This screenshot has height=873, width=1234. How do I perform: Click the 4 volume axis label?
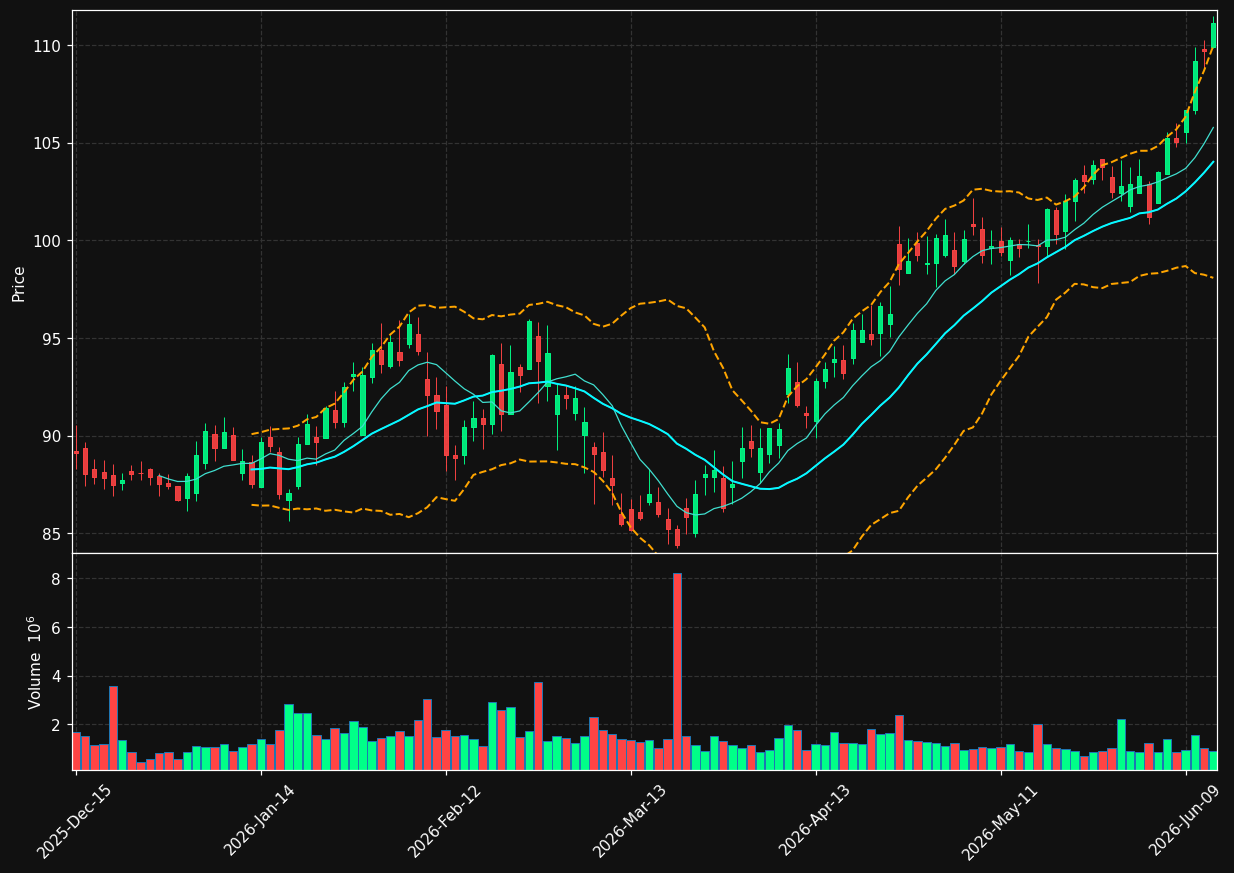click(x=56, y=676)
